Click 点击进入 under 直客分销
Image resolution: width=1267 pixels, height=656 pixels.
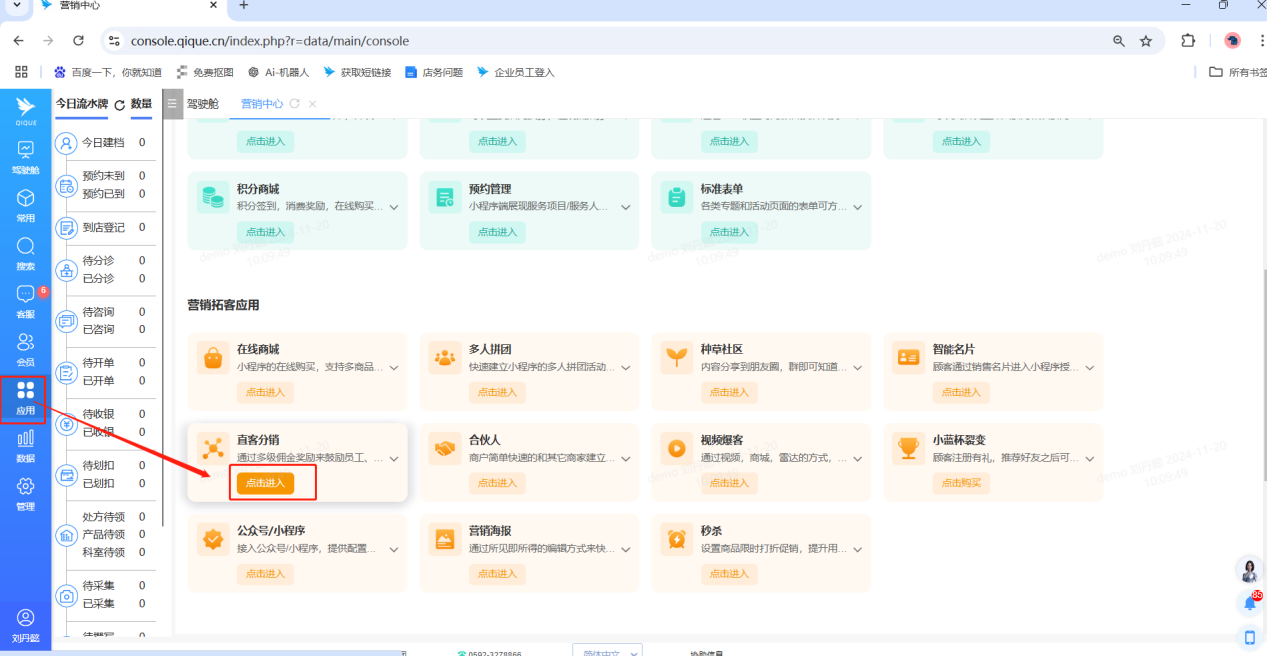265,483
